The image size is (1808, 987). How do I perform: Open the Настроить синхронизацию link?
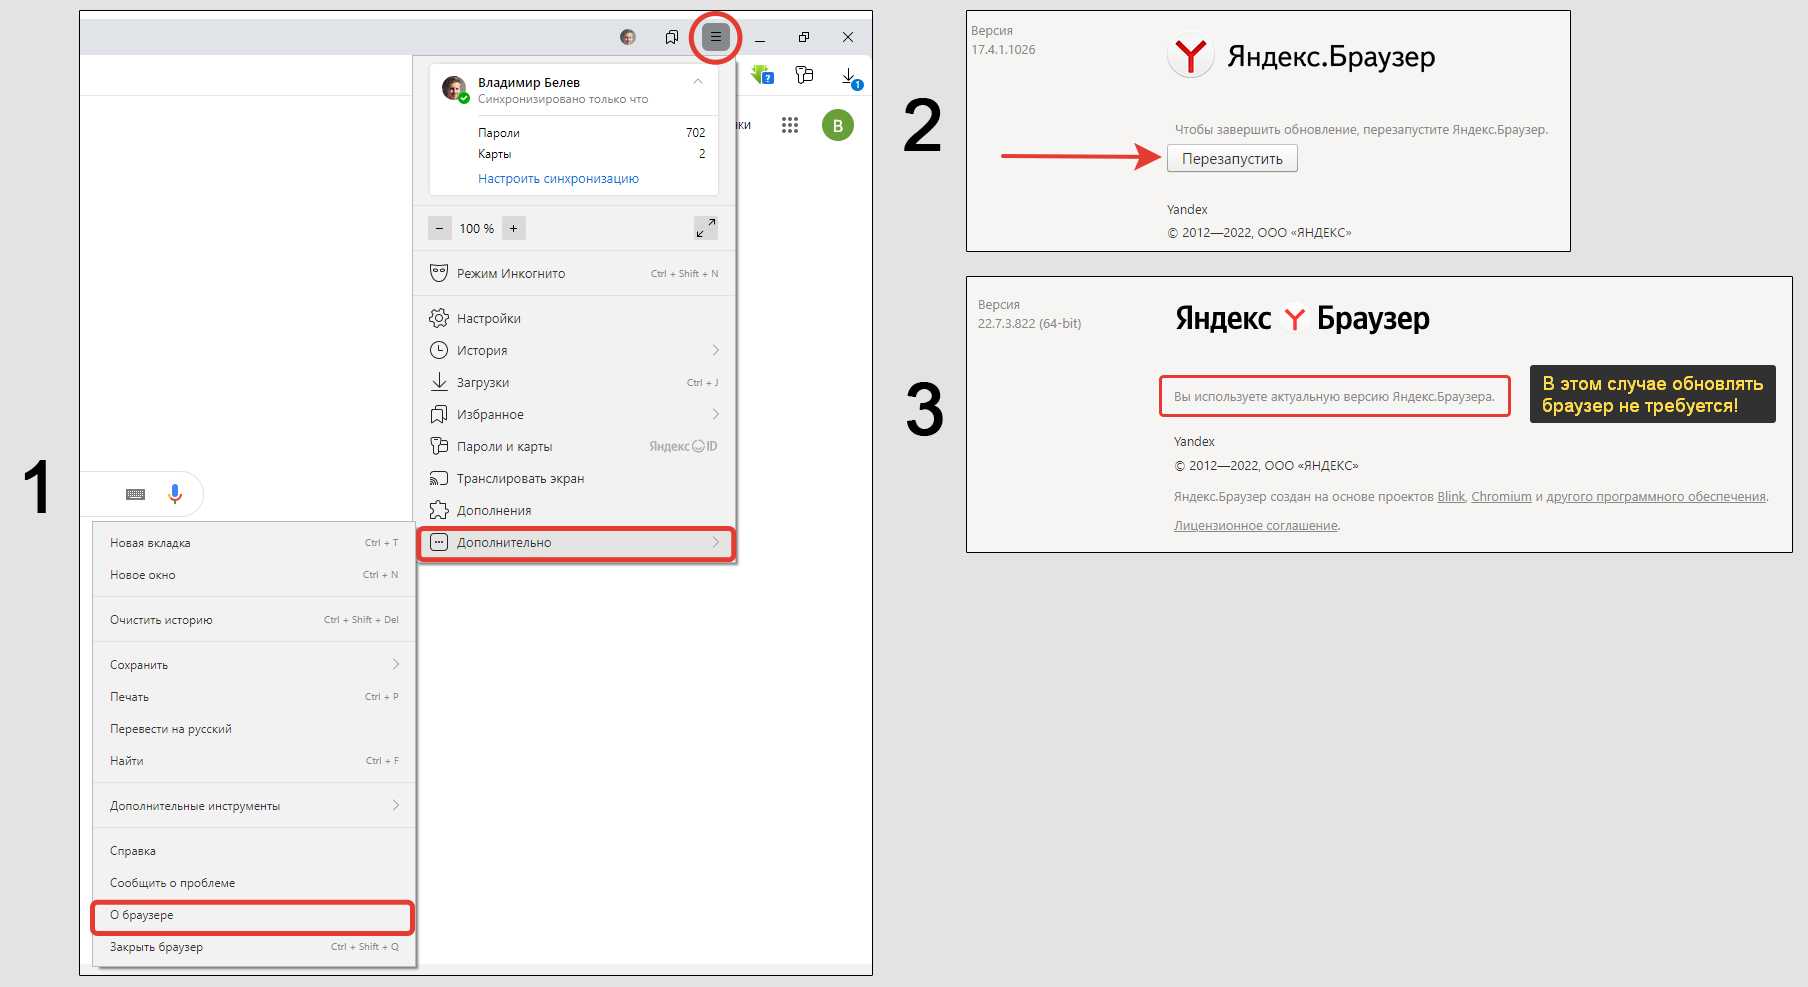click(x=558, y=179)
